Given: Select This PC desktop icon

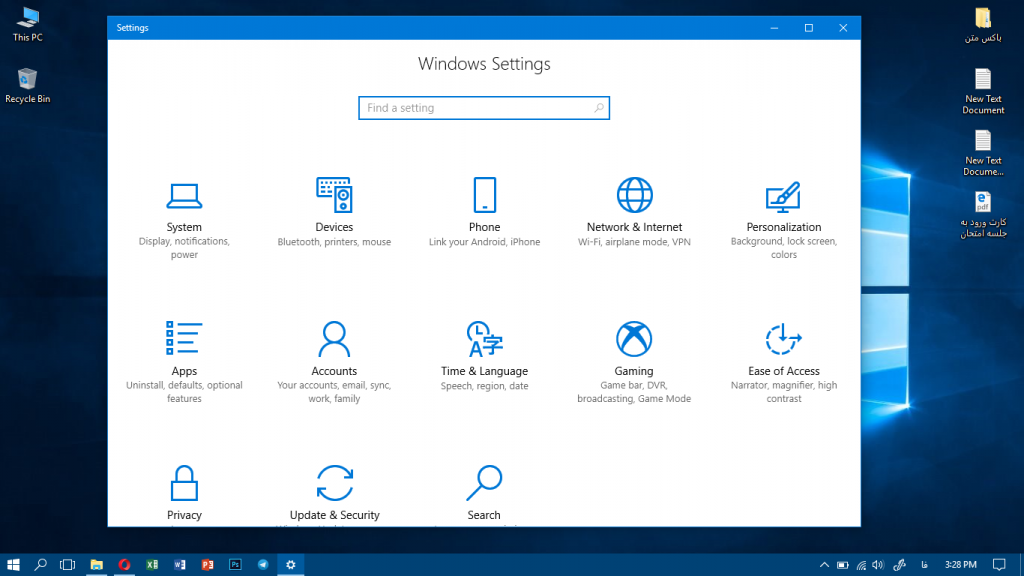Looking at the screenshot, I should 27,25.
